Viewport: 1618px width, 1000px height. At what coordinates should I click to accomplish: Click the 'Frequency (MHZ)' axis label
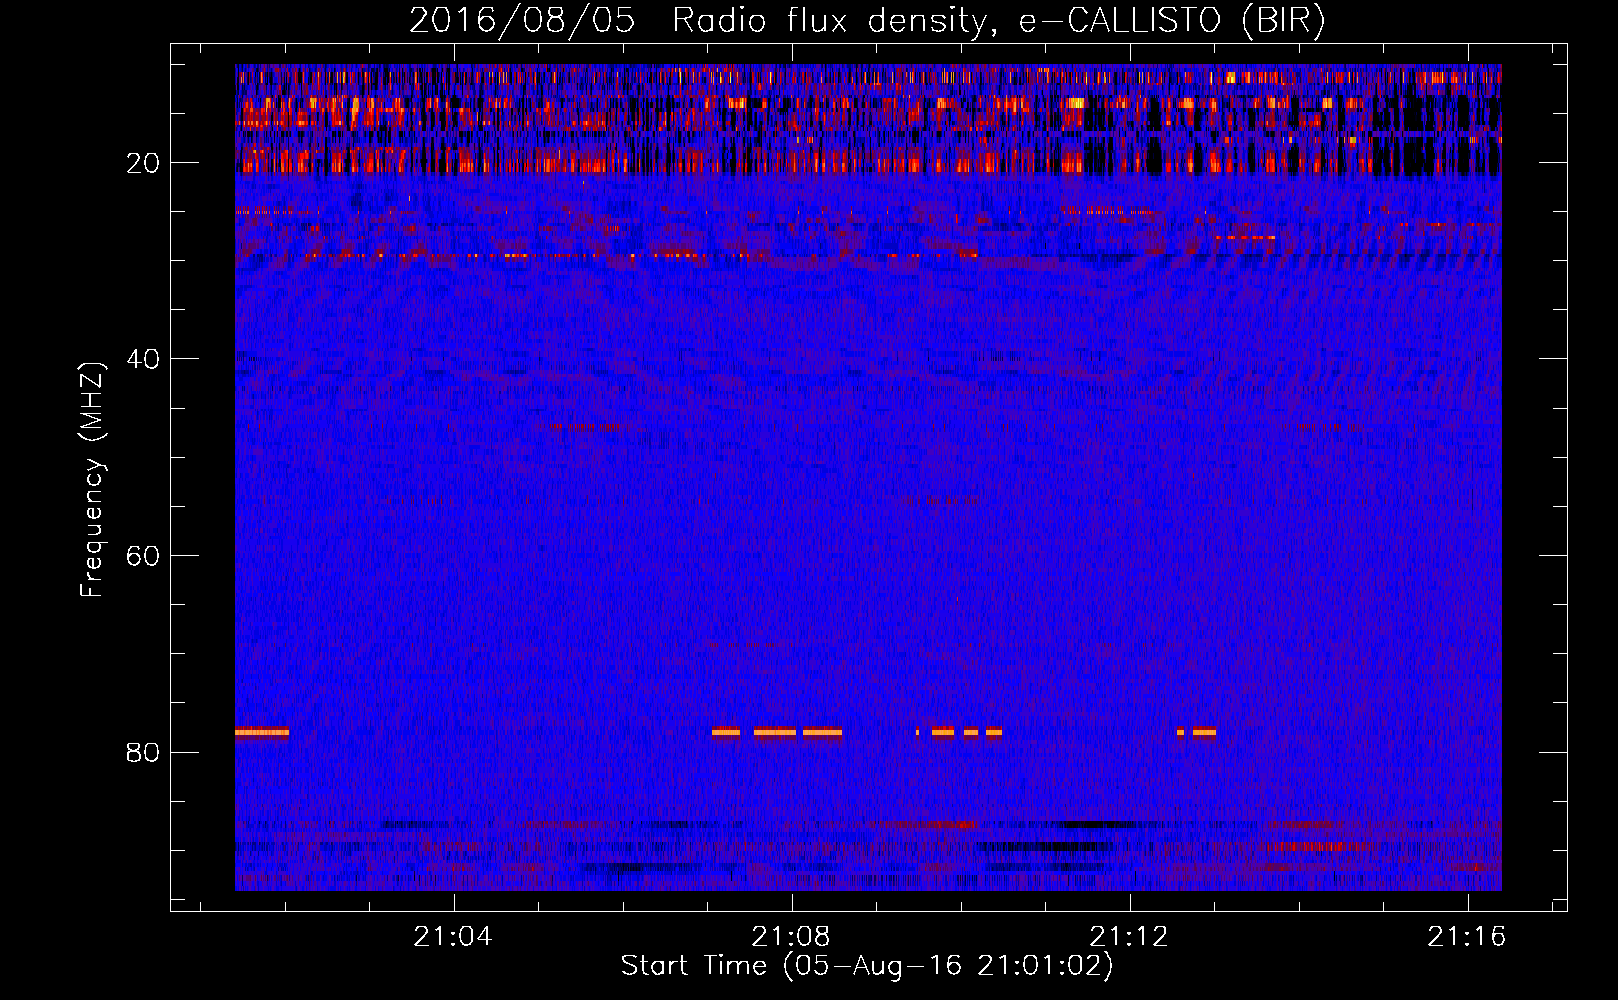click(x=92, y=480)
